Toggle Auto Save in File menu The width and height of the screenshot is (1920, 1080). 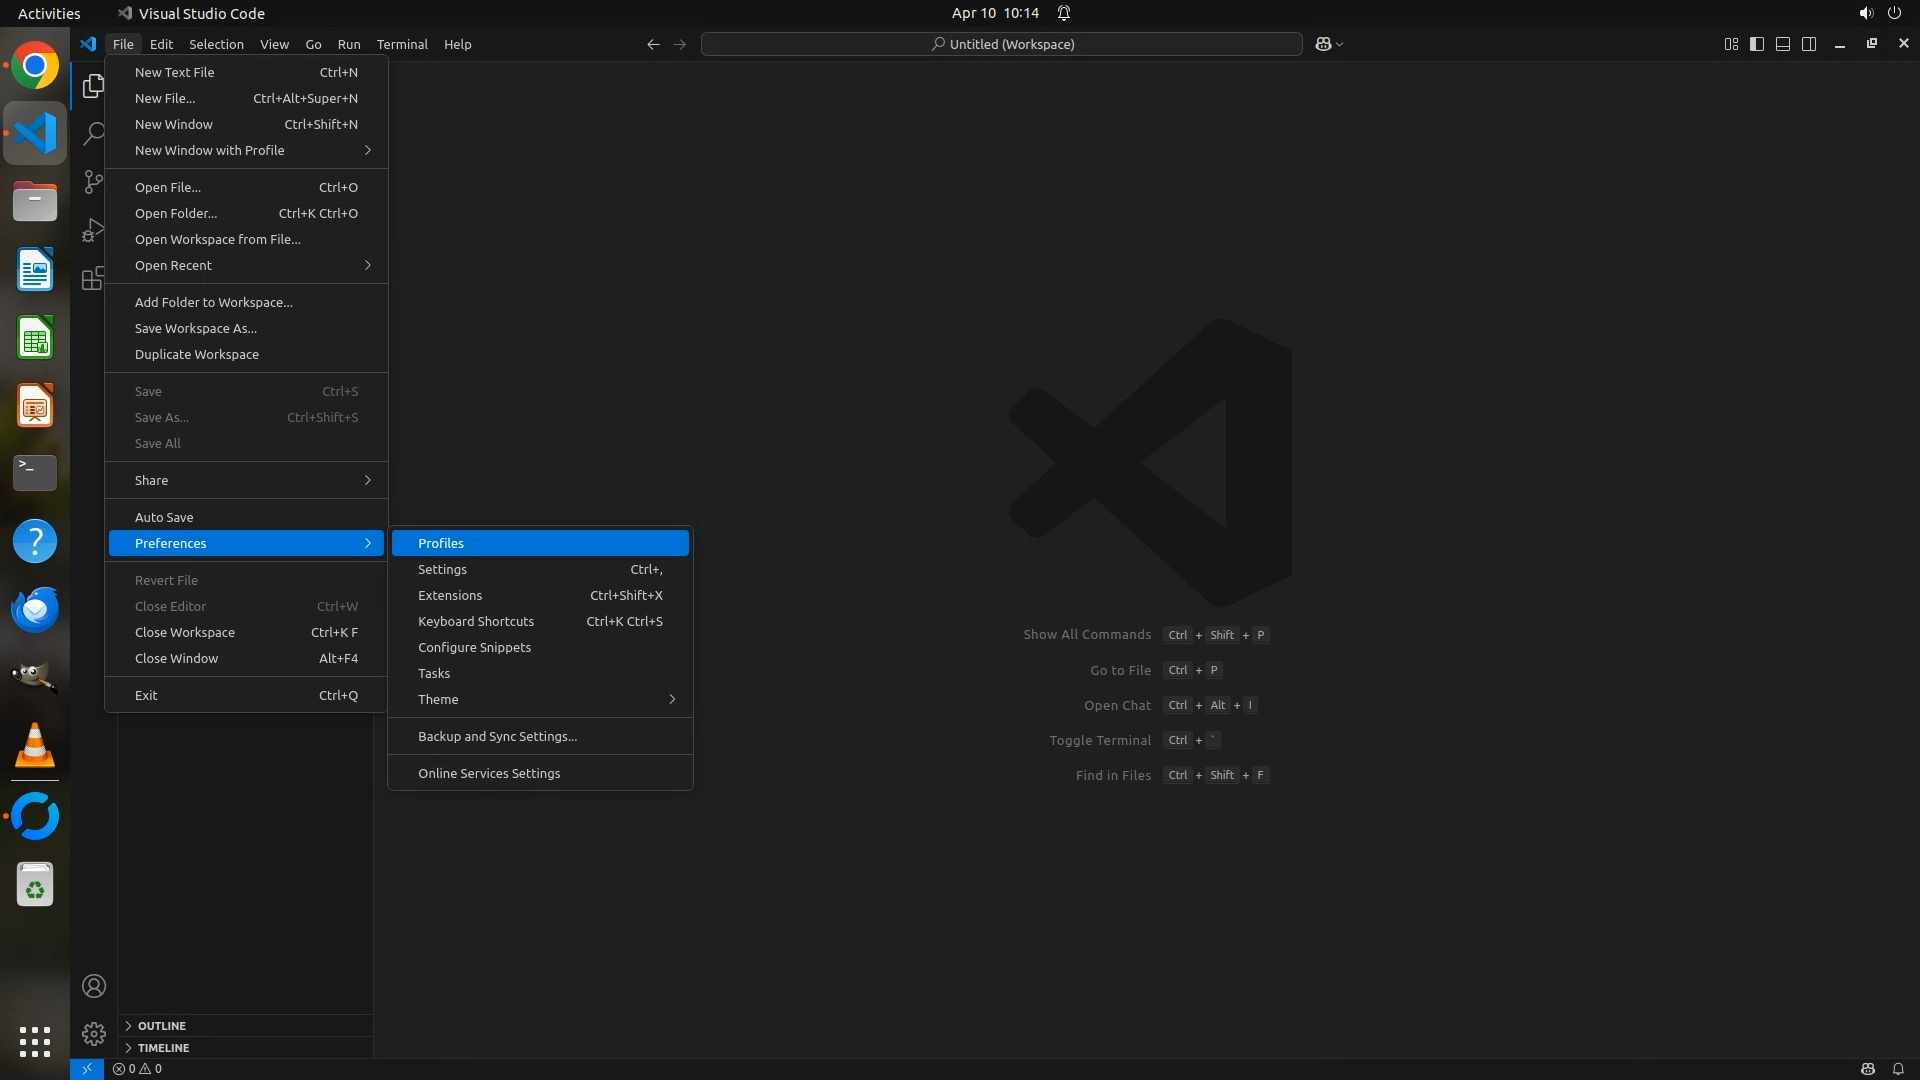click(x=164, y=517)
